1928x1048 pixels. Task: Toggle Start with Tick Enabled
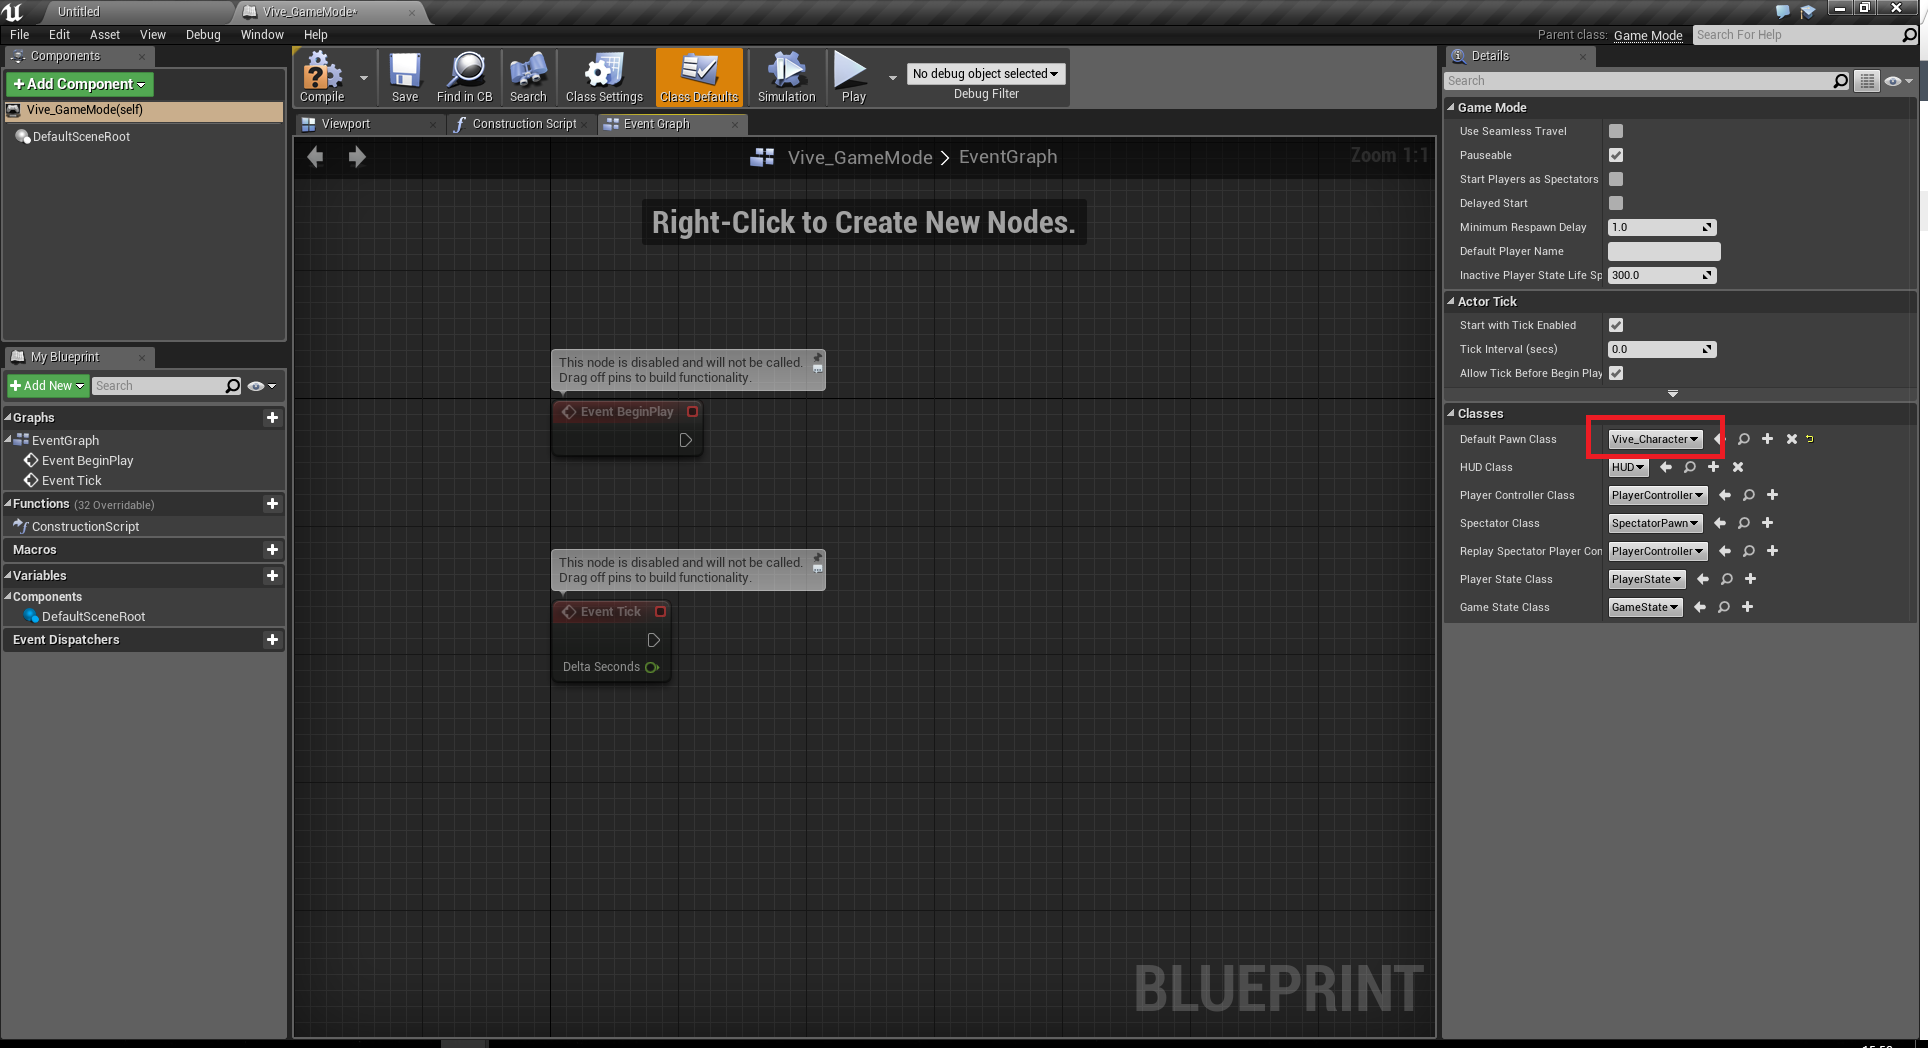click(1616, 325)
